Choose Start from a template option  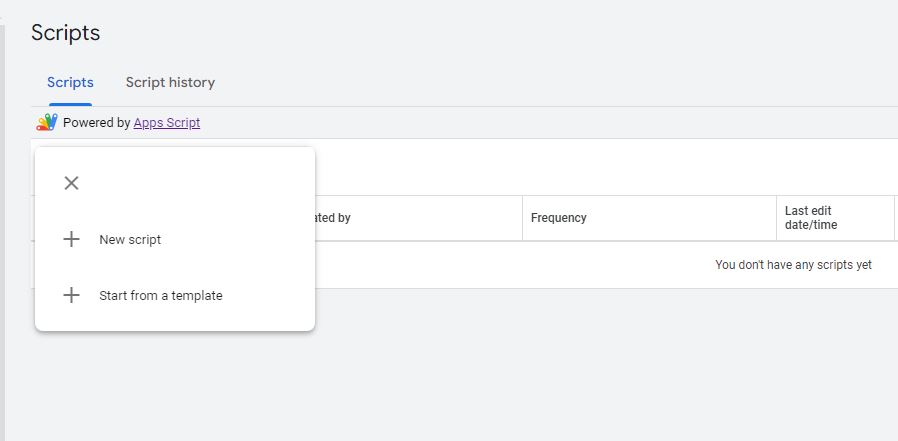[x=161, y=296]
